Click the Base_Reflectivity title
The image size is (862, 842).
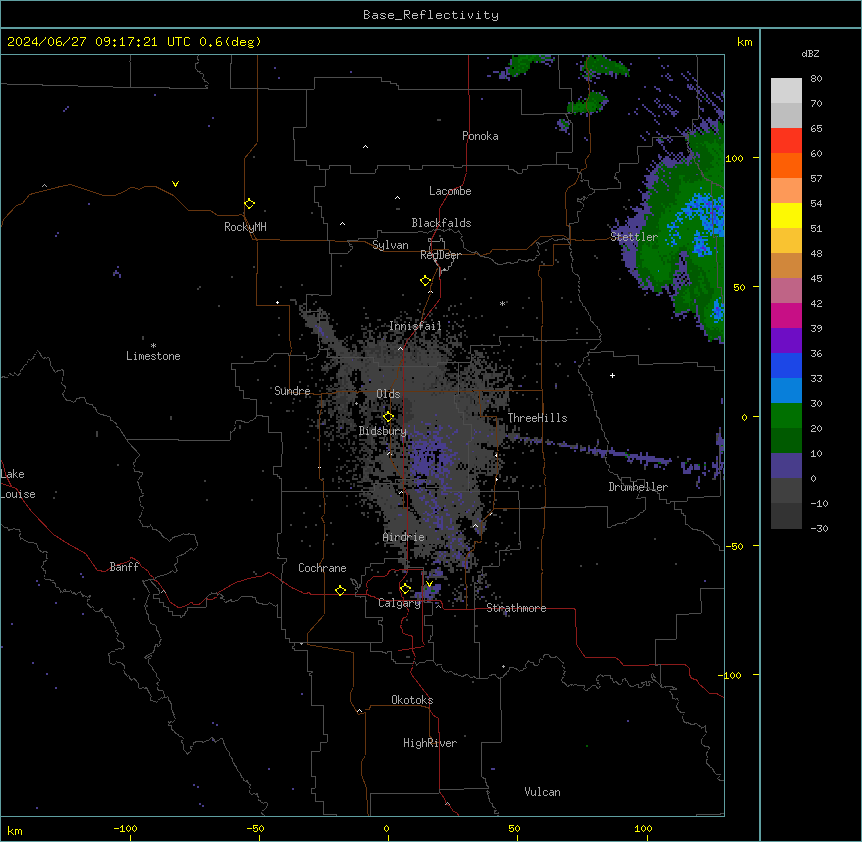pos(431,15)
